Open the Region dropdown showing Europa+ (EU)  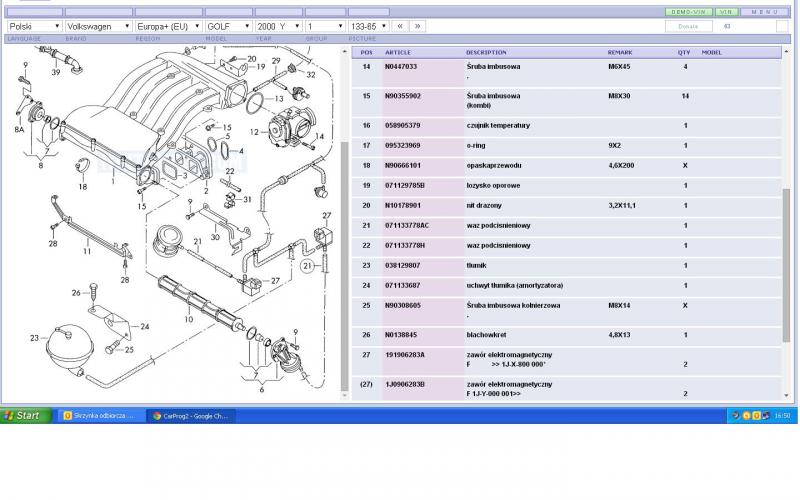click(x=169, y=26)
